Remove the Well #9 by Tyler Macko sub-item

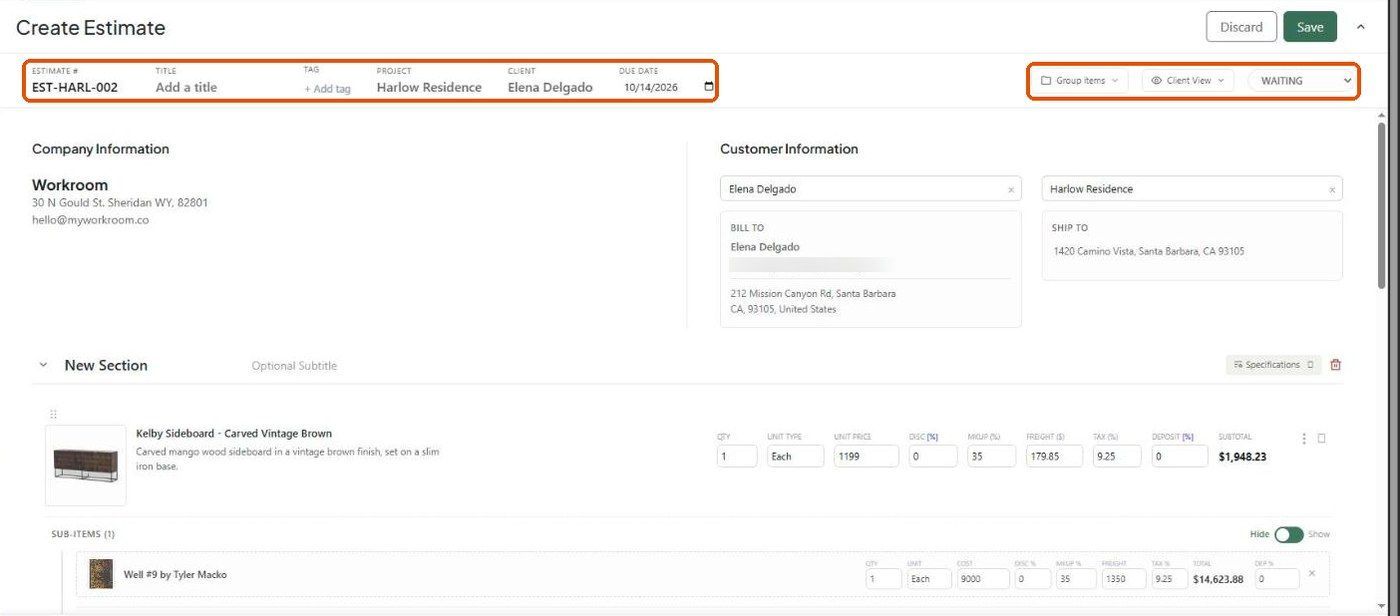click(x=1312, y=573)
